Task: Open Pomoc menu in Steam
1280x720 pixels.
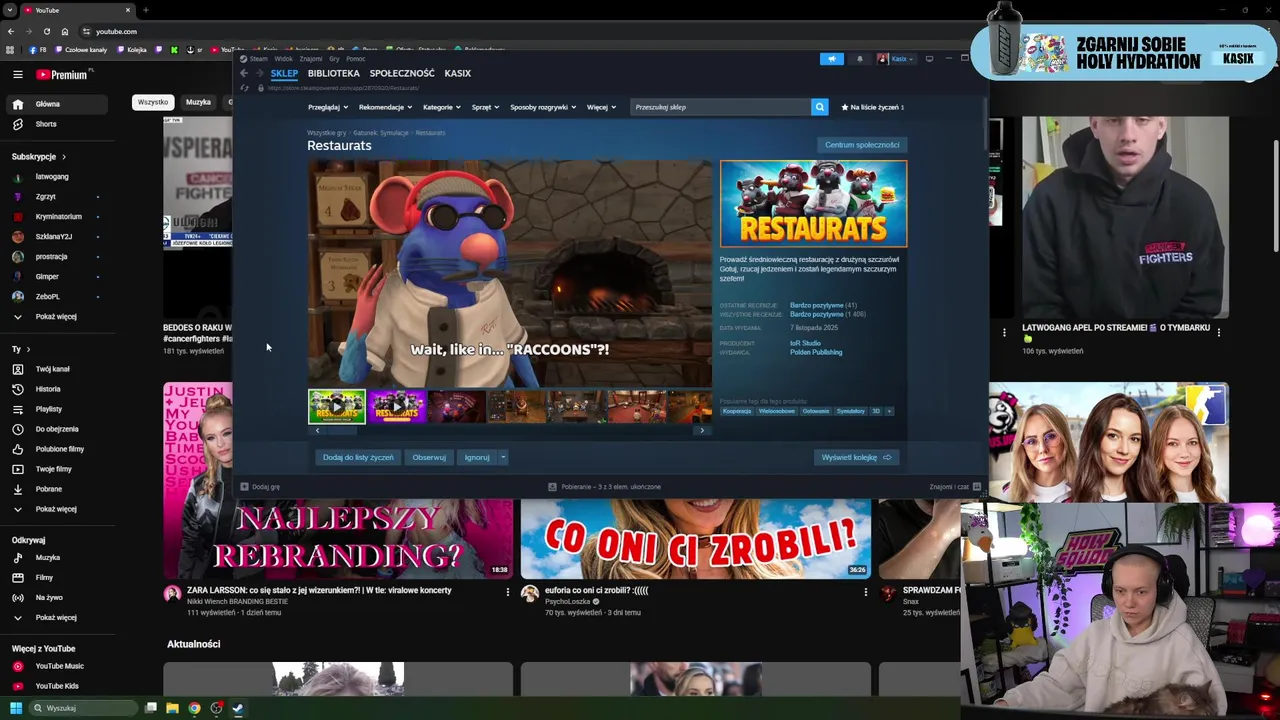Action: pos(355,59)
